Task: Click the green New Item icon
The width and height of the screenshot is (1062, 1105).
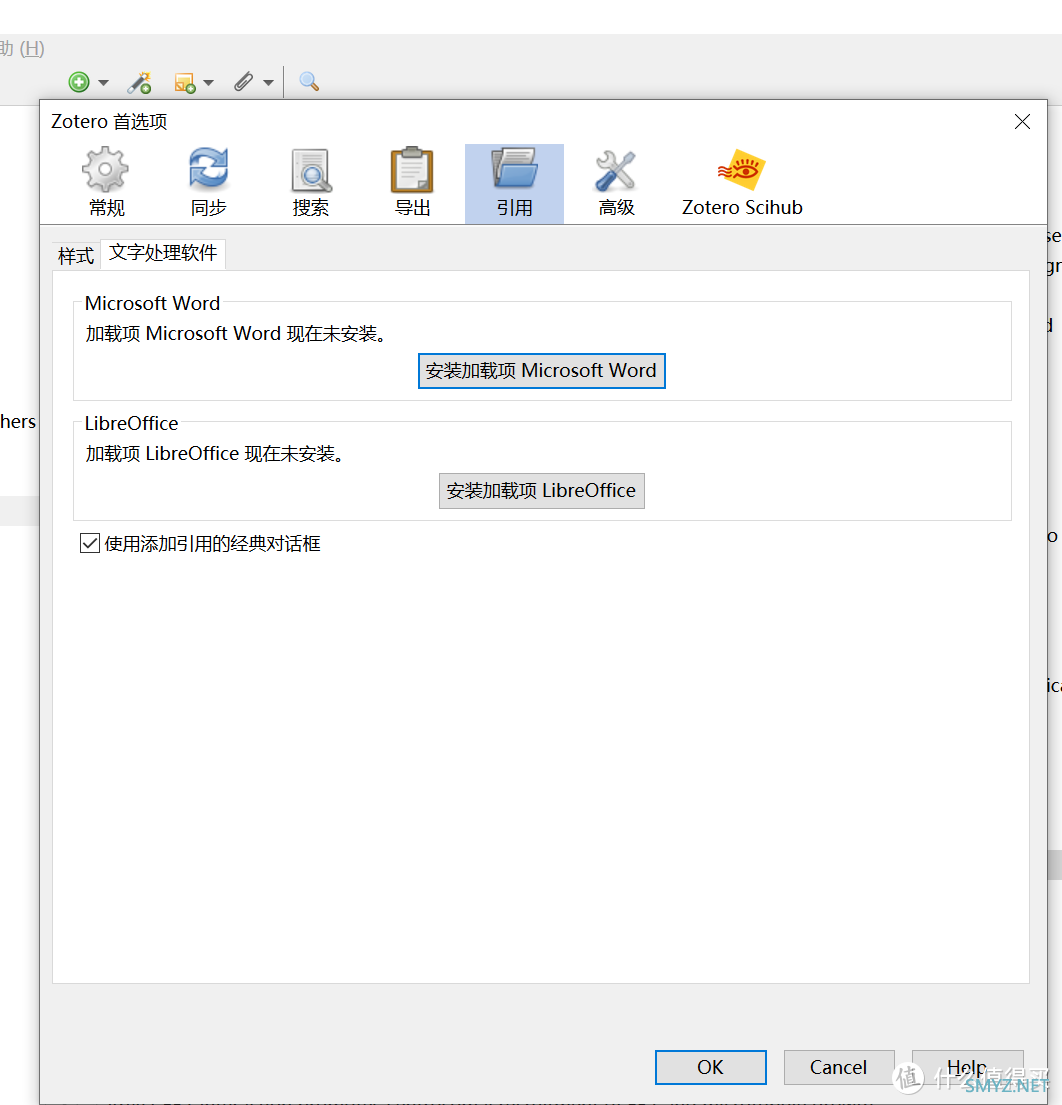Action: (79, 82)
